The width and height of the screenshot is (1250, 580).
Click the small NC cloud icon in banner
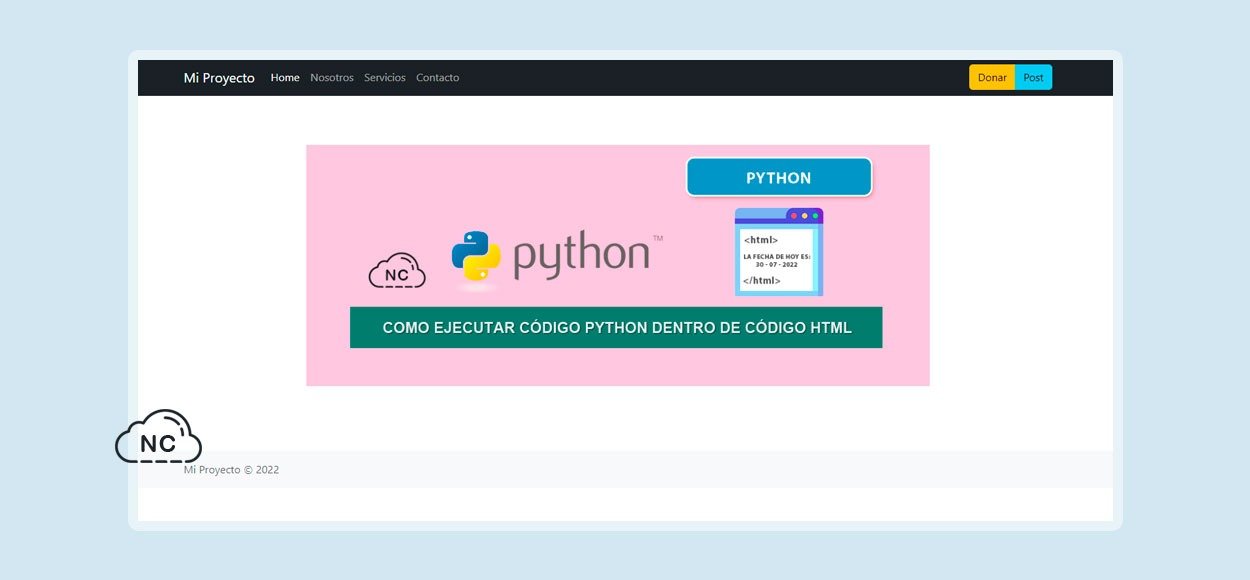click(397, 271)
